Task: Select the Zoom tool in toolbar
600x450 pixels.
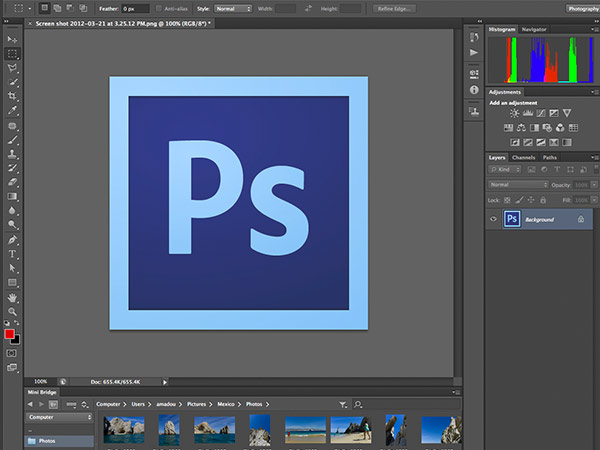Action: coord(12,312)
